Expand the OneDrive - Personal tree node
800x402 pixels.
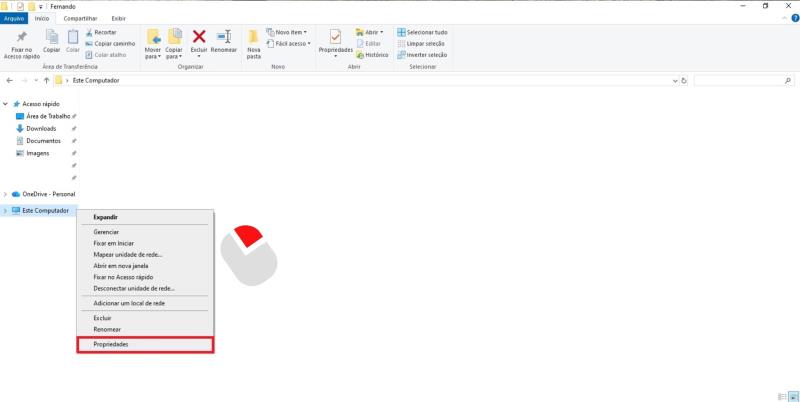pyautogui.click(x=5, y=193)
